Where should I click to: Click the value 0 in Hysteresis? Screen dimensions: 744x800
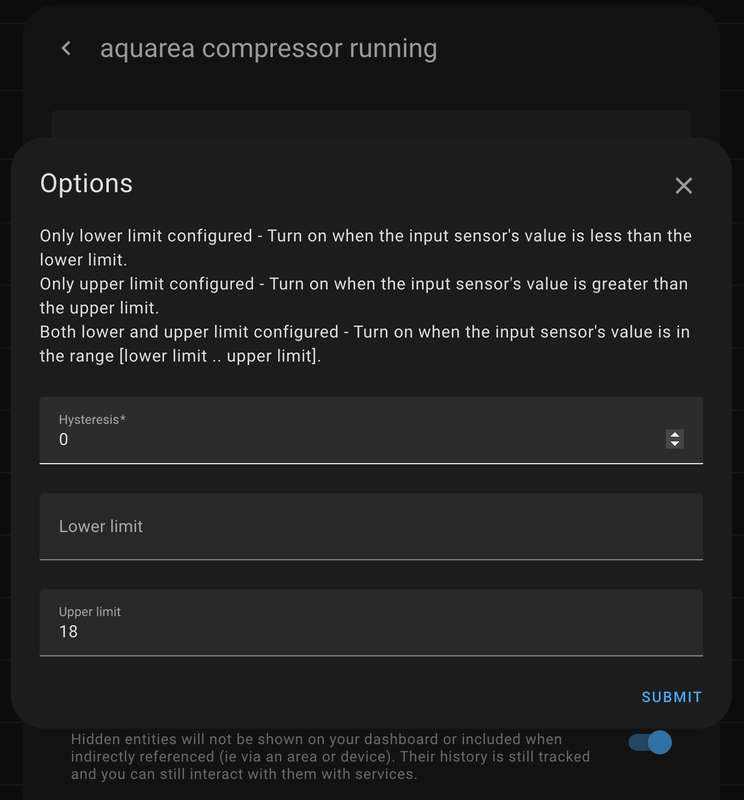64,439
